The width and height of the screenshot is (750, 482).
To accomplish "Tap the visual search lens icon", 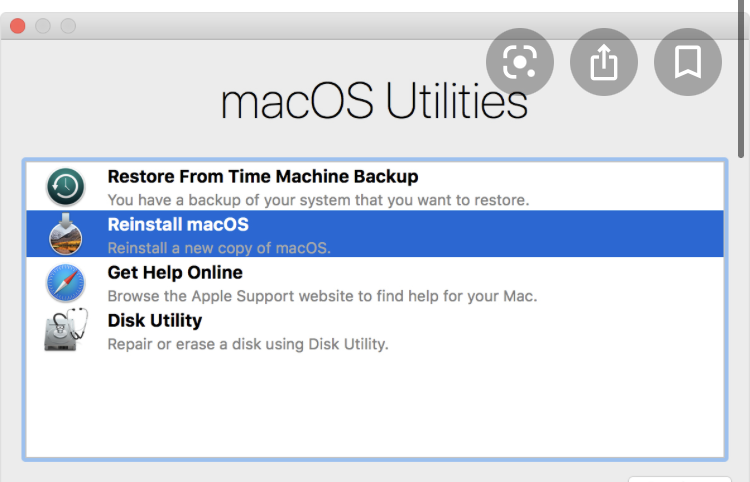I will tap(520, 63).
